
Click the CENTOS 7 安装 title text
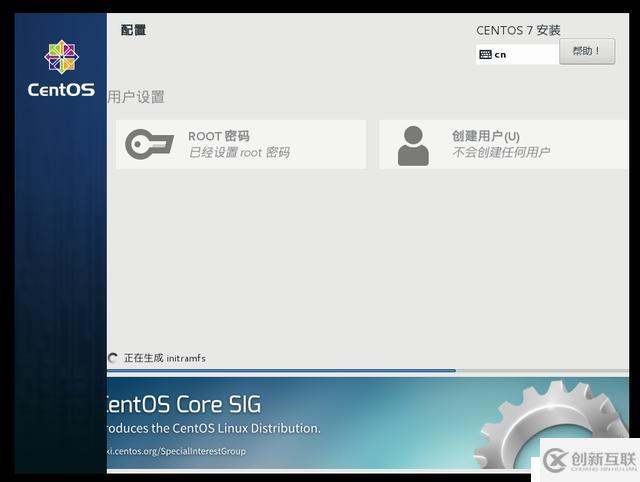pyautogui.click(x=518, y=30)
